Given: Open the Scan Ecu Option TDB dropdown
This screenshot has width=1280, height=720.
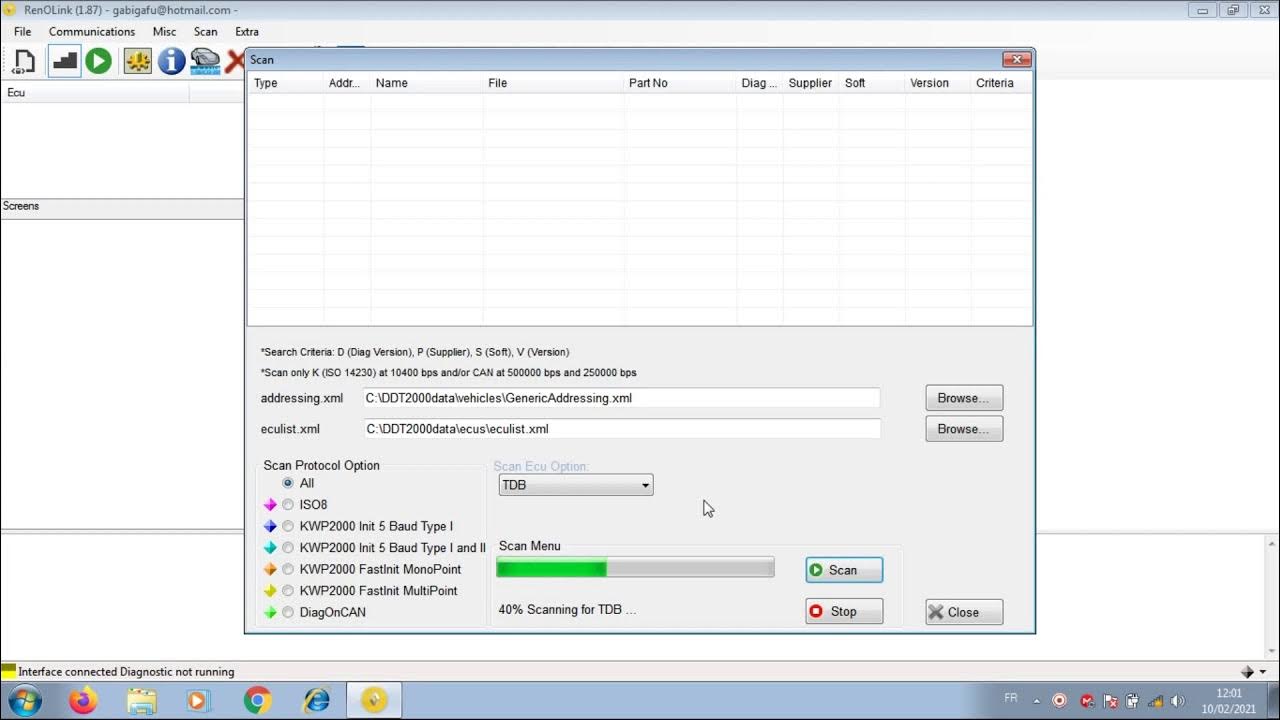Looking at the screenshot, I should (x=576, y=485).
